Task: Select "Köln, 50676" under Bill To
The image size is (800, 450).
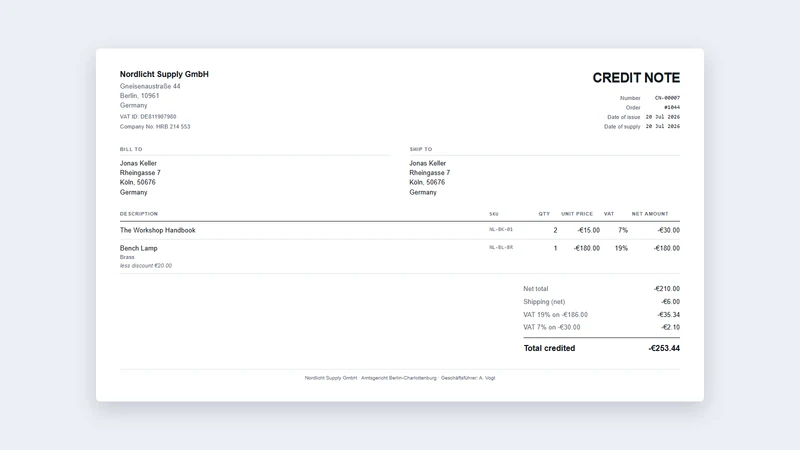Action: coord(138,182)
